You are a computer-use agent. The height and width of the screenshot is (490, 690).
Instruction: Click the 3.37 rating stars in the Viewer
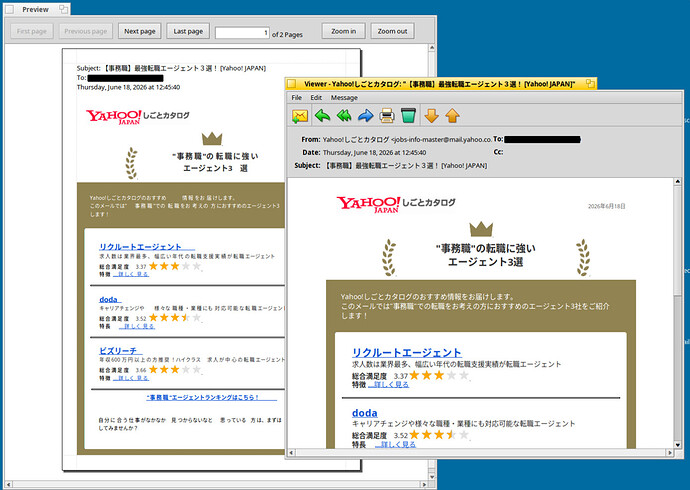click(x=439, y=375)
